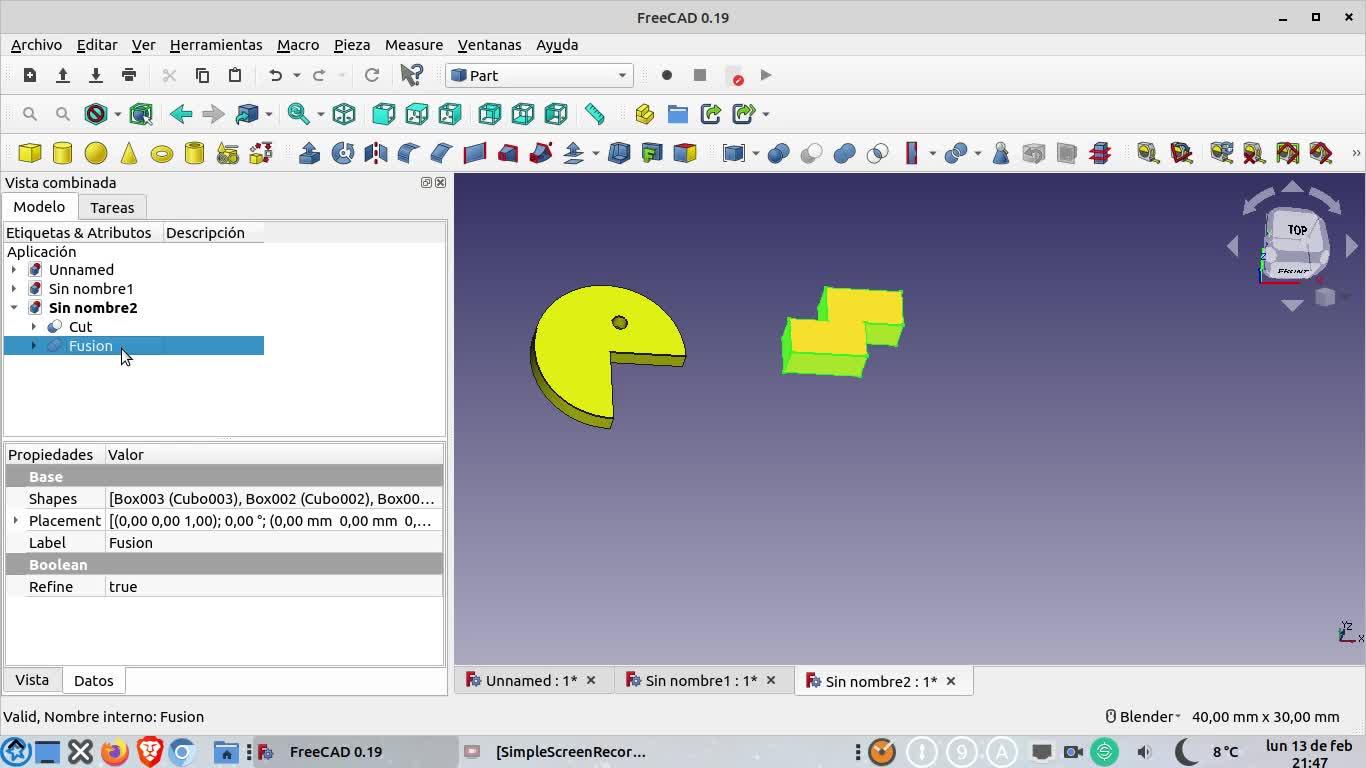The image size is (1366, 768).
Task: Create a cube with the box primitive icon
Action: click(x=30, y=153)
